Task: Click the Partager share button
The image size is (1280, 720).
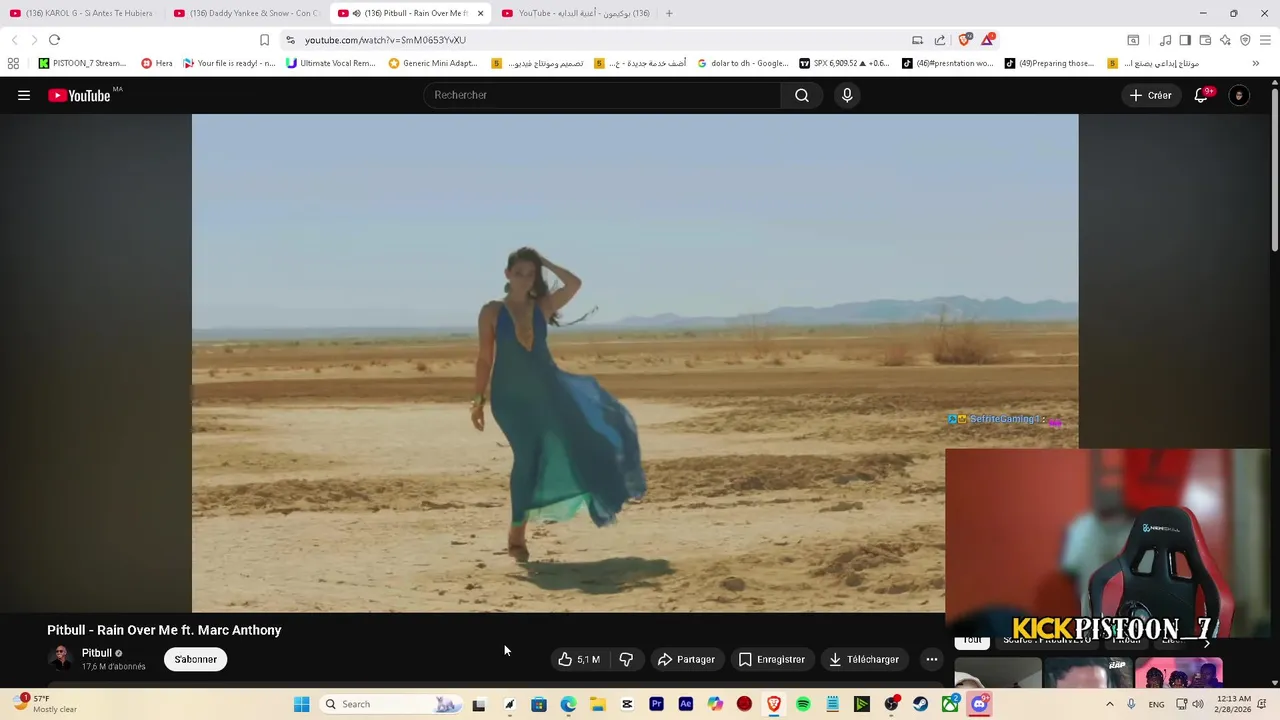Action: (686, 659)
